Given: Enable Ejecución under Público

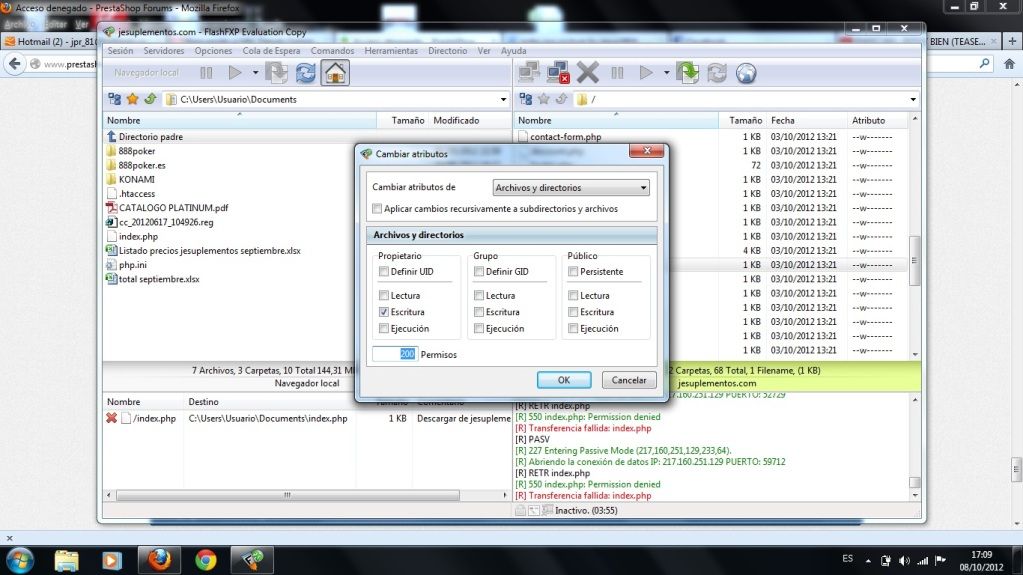Looking at the screenshot, I should (x=573, y=328).
